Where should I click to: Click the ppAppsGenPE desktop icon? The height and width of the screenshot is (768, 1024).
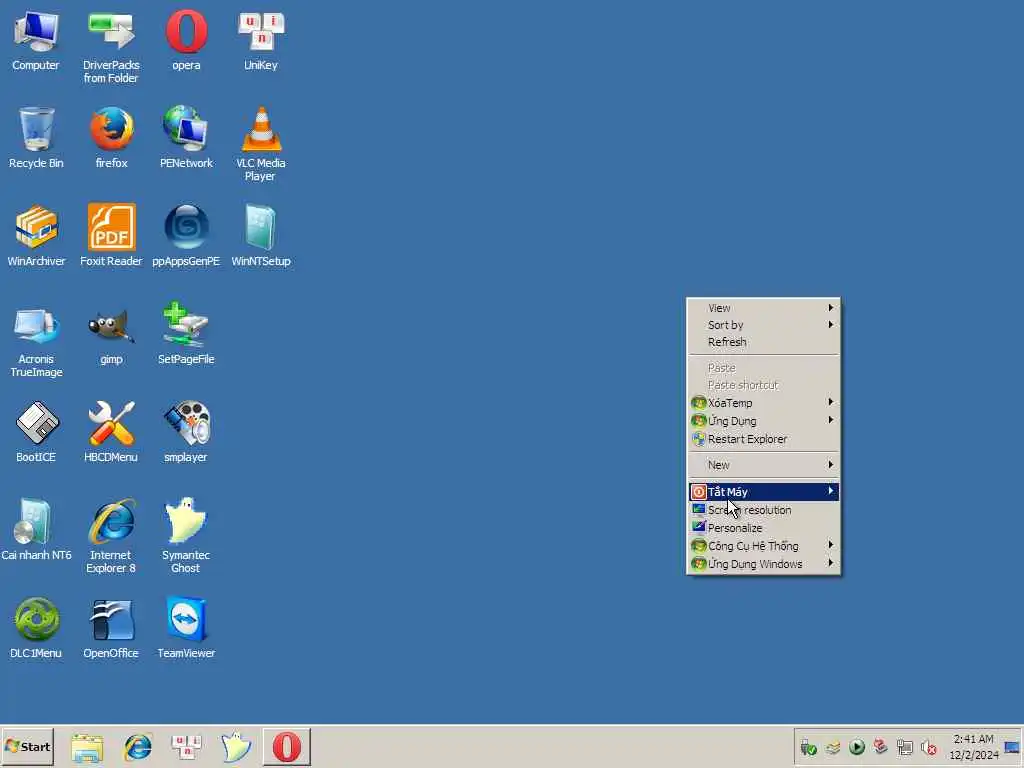(x=186, y=236)
